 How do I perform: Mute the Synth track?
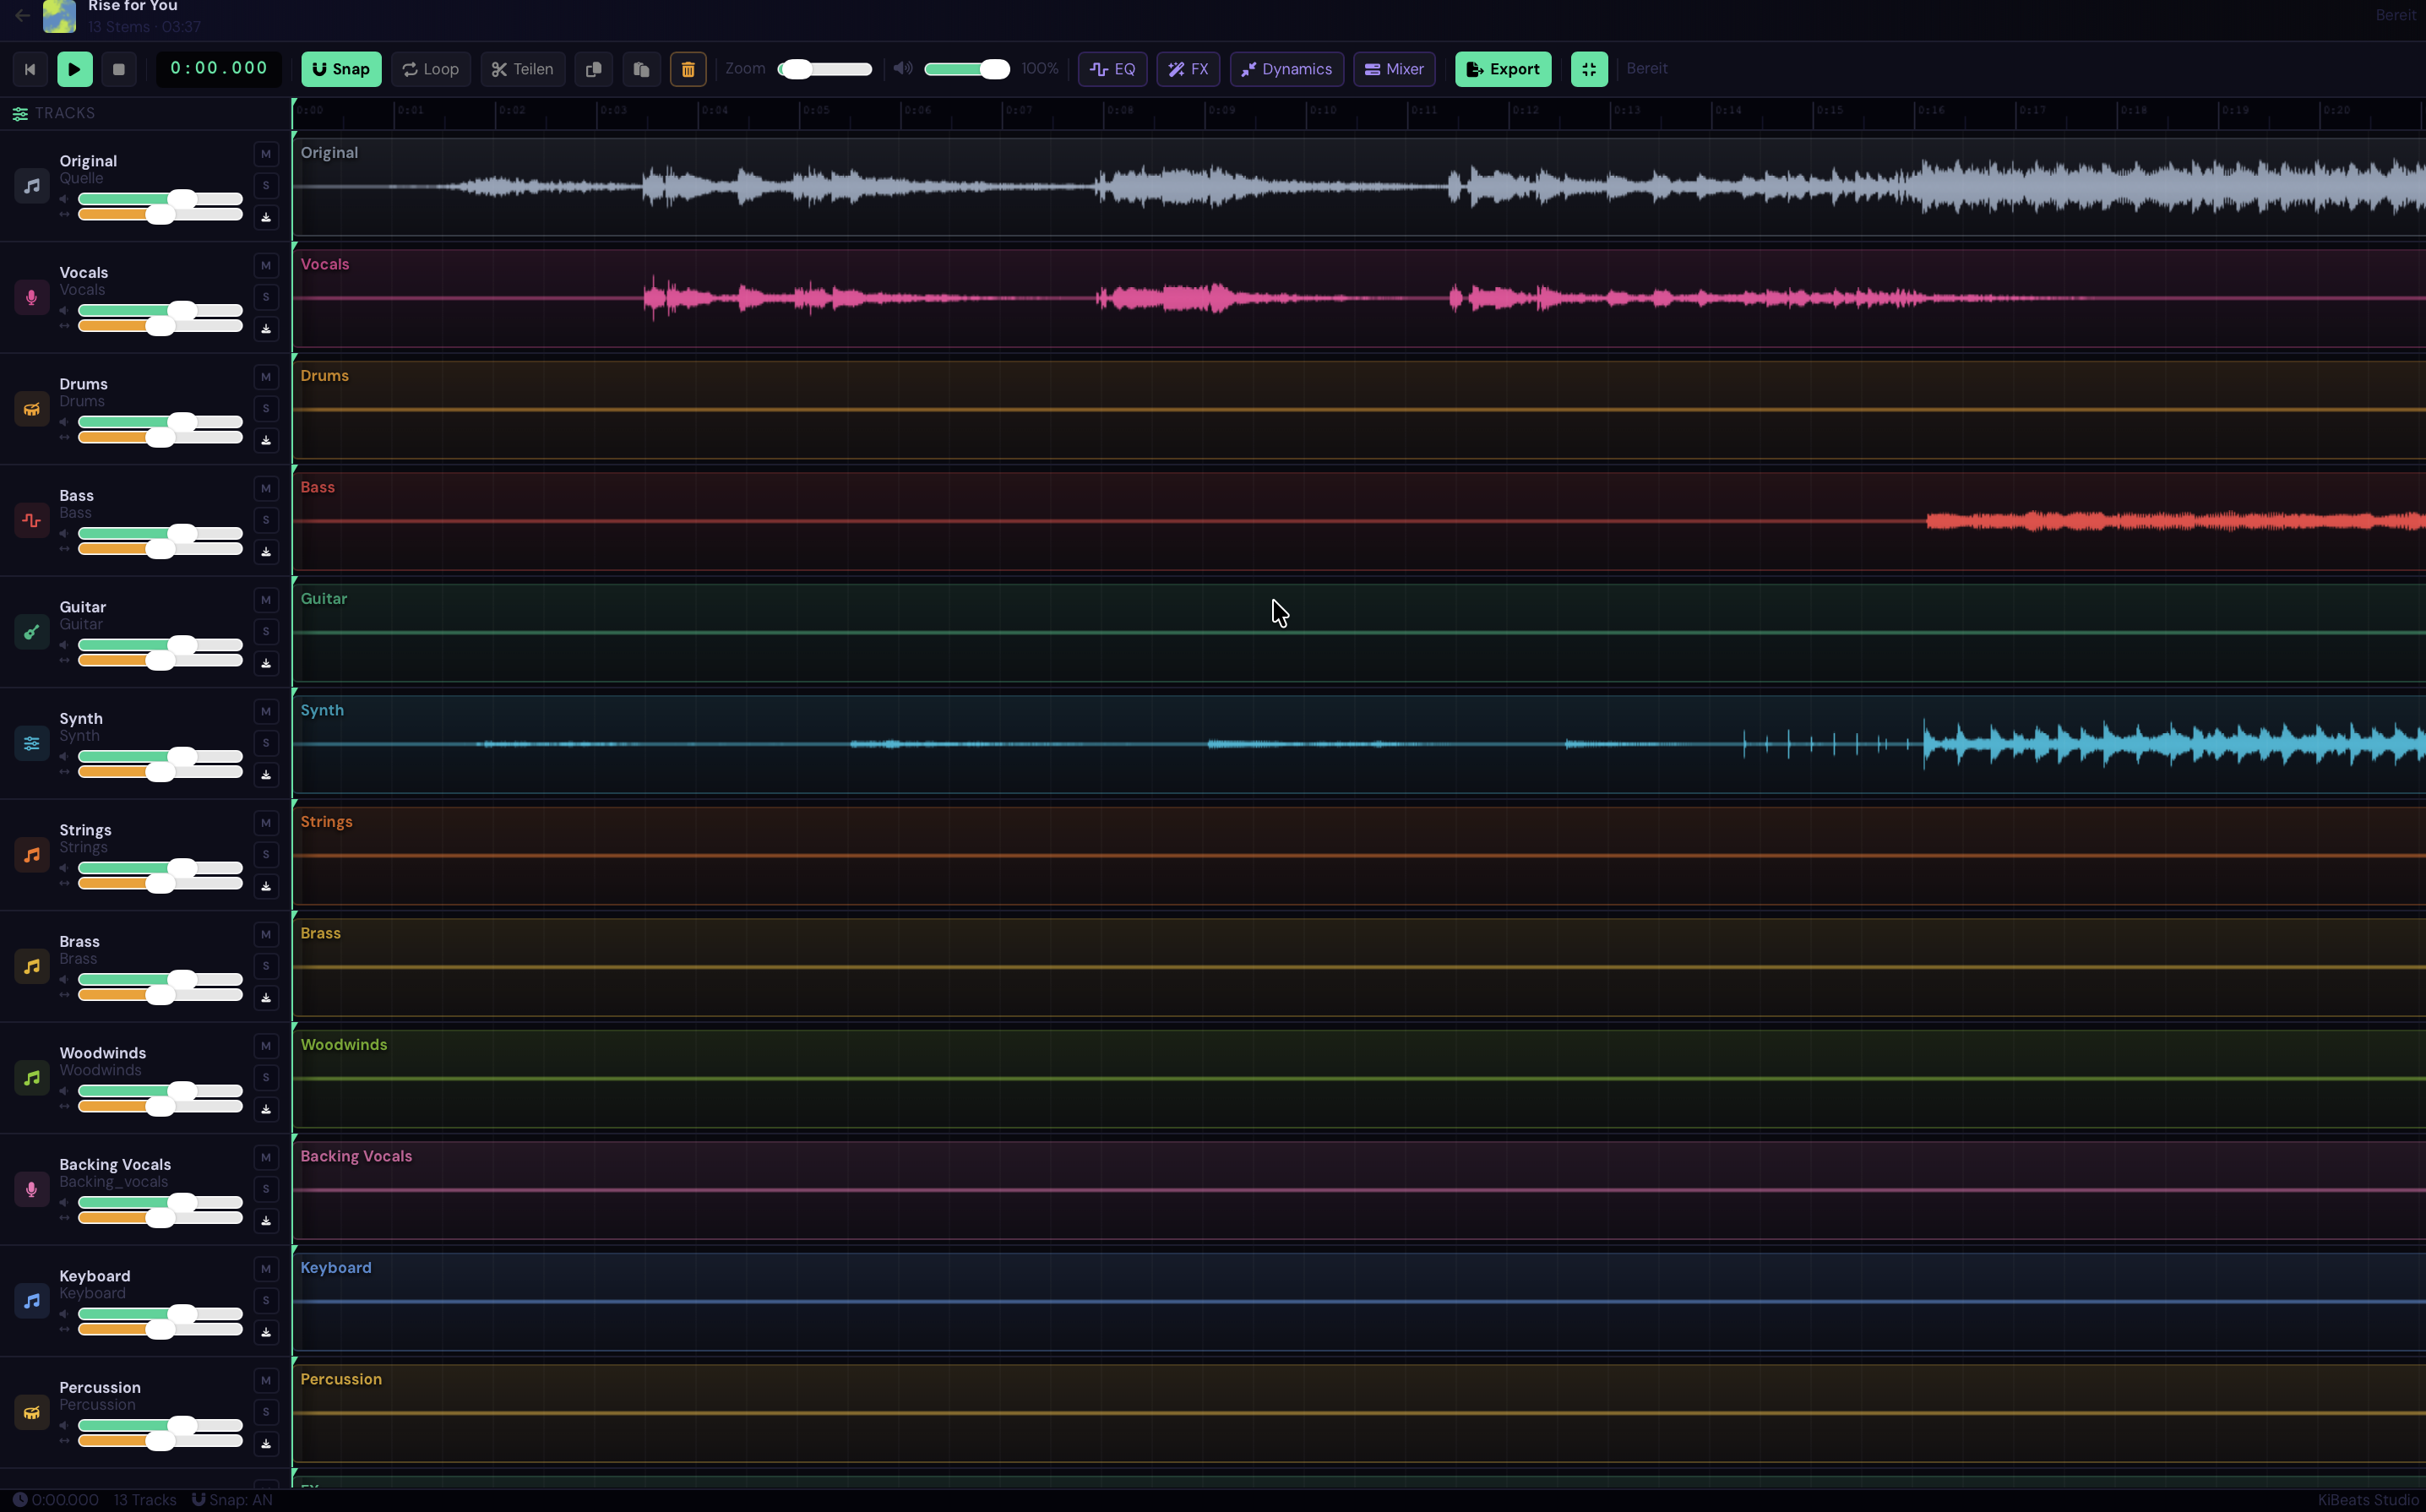[x=266, y=711]
